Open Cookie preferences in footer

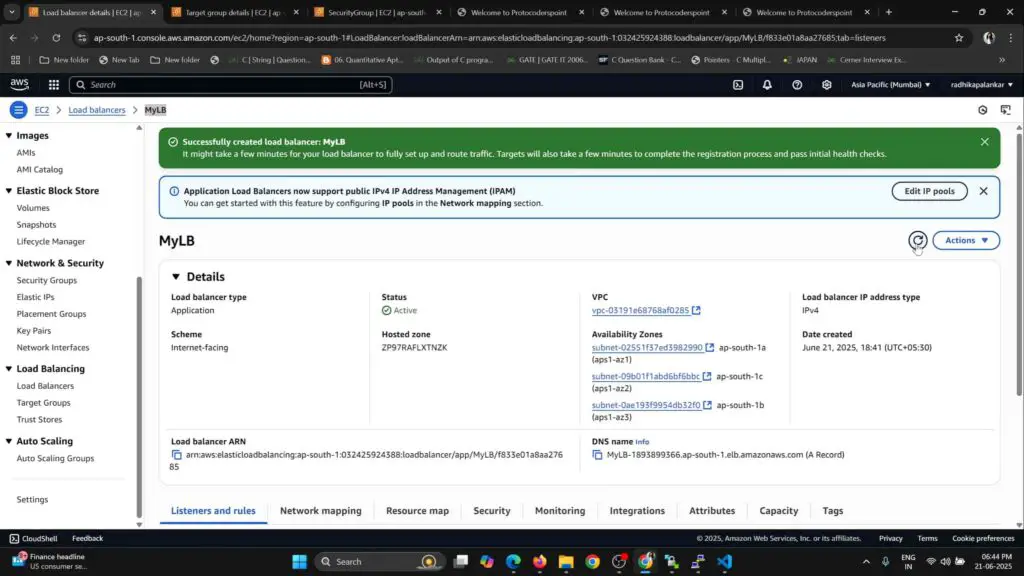point(983,539)
